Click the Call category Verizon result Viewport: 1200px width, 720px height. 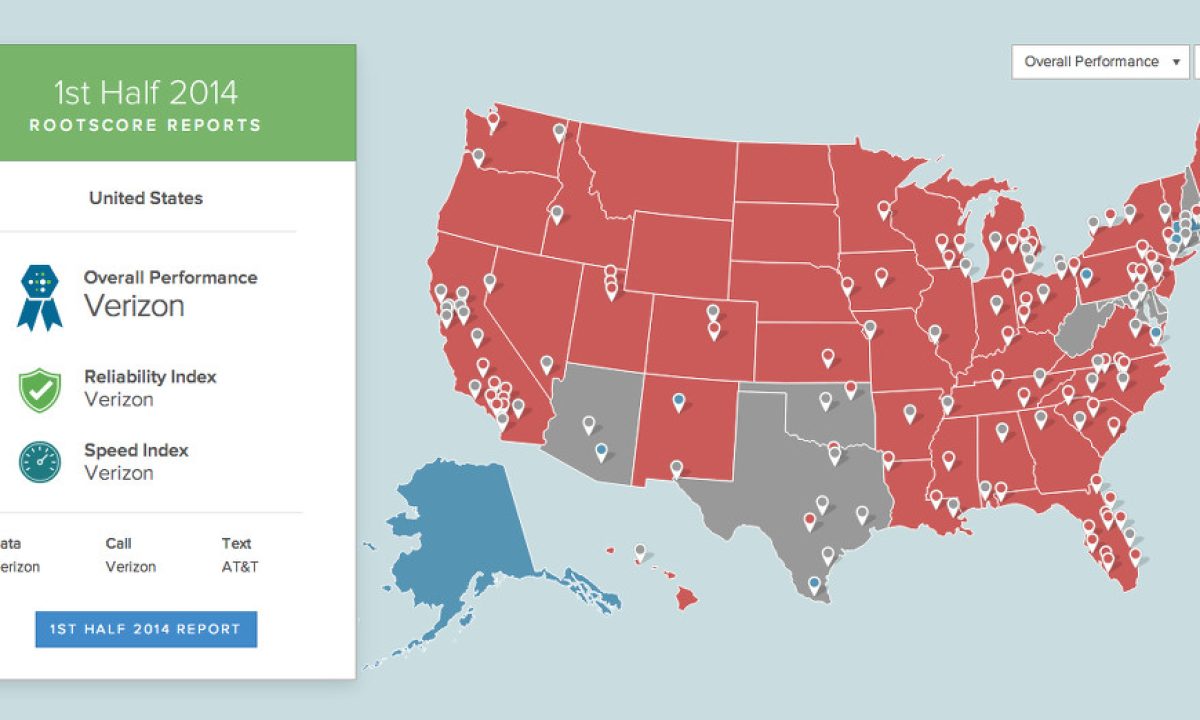point(131,567)
